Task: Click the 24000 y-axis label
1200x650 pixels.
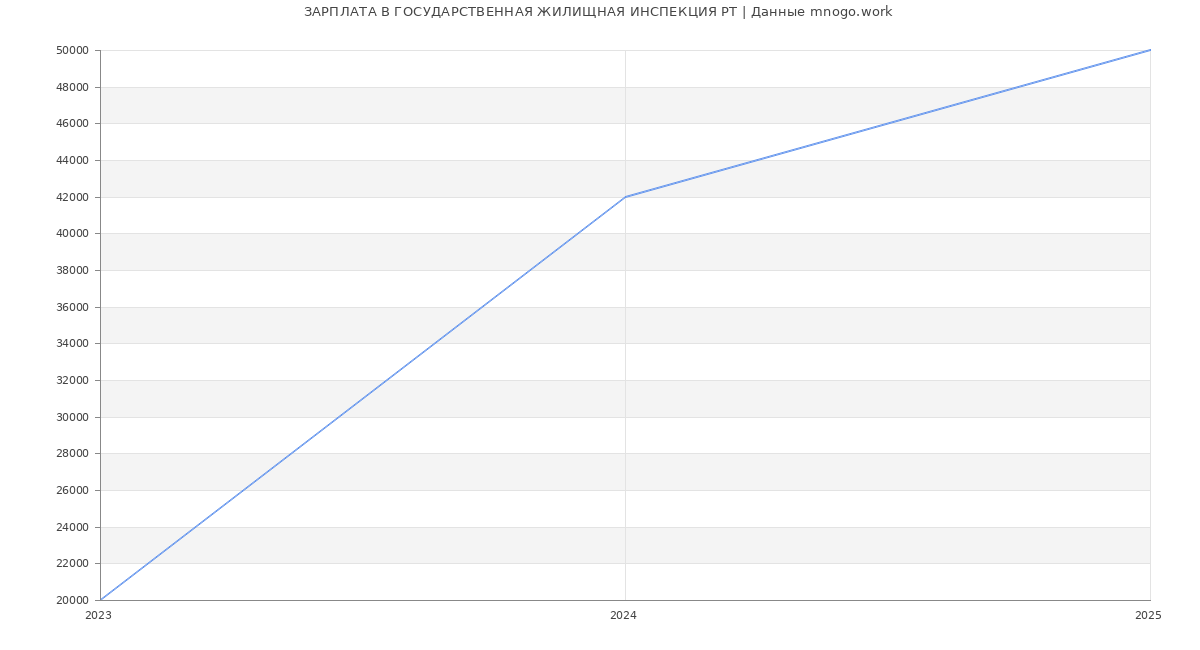Action: tap(72, 527)
